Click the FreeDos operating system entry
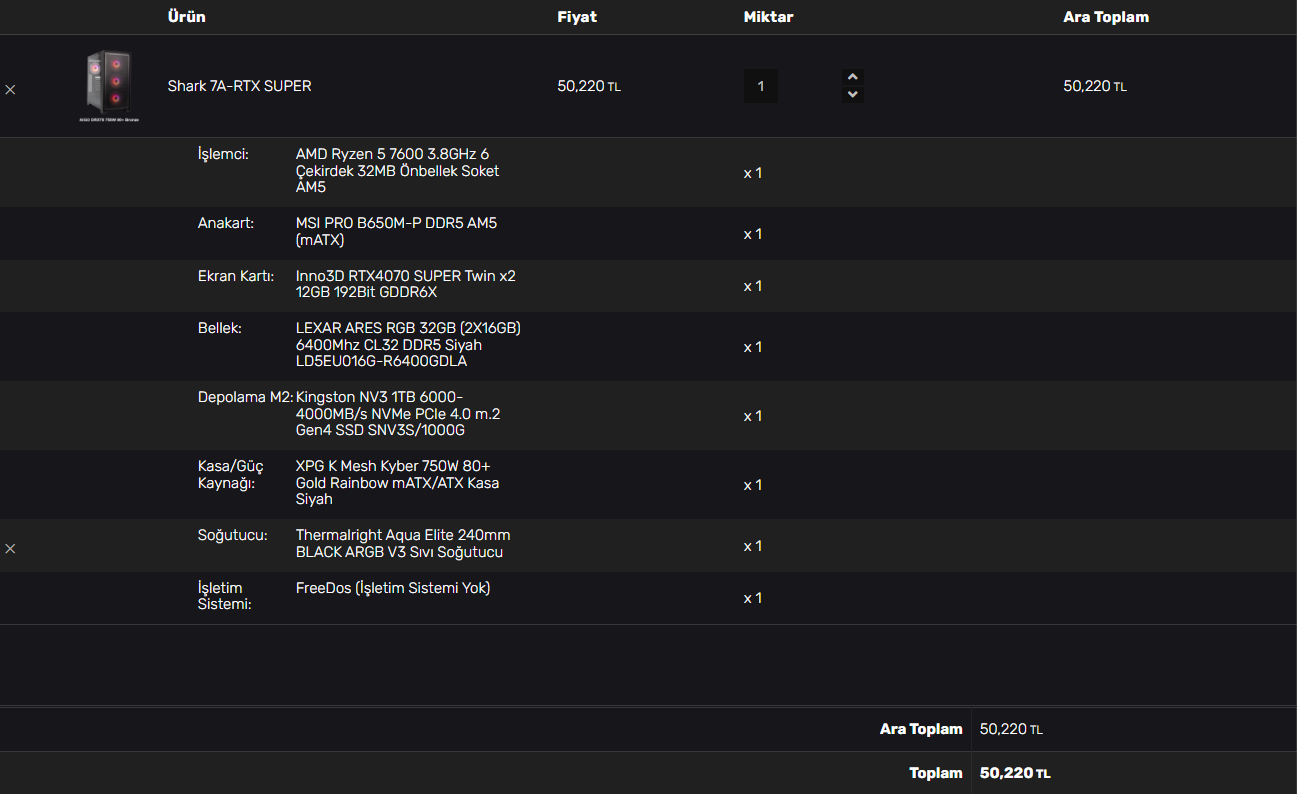 tap(393, 588)
